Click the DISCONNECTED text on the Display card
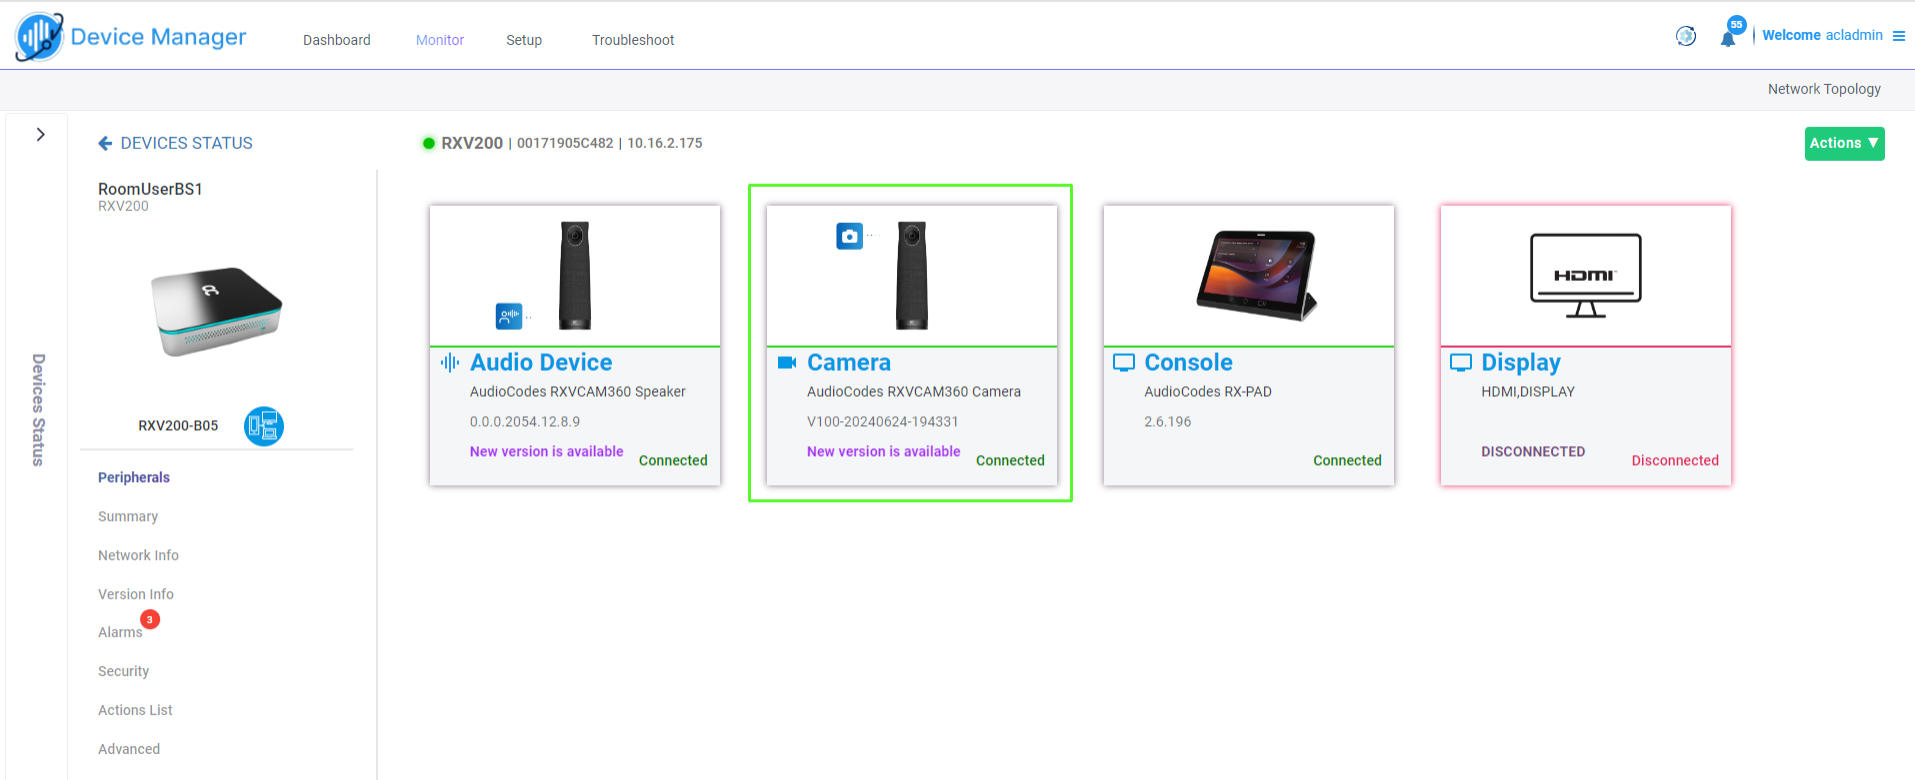This screenshot has width=1915, height=780. (x=1533, y=451)
